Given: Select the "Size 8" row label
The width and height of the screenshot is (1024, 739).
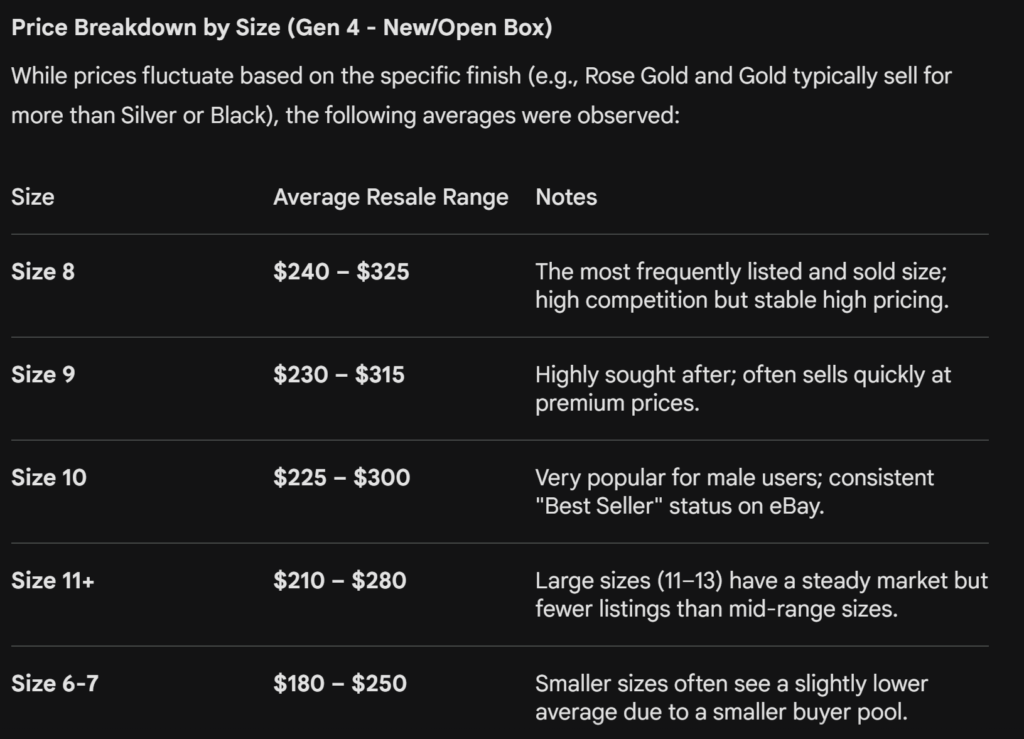Looking at the screenshot, I should pos(43,271).
